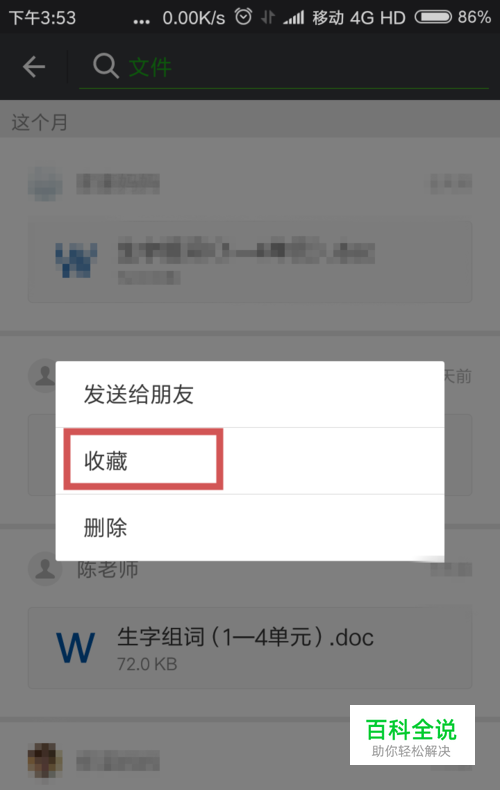Tap the 陈老师 sender name

107,570
